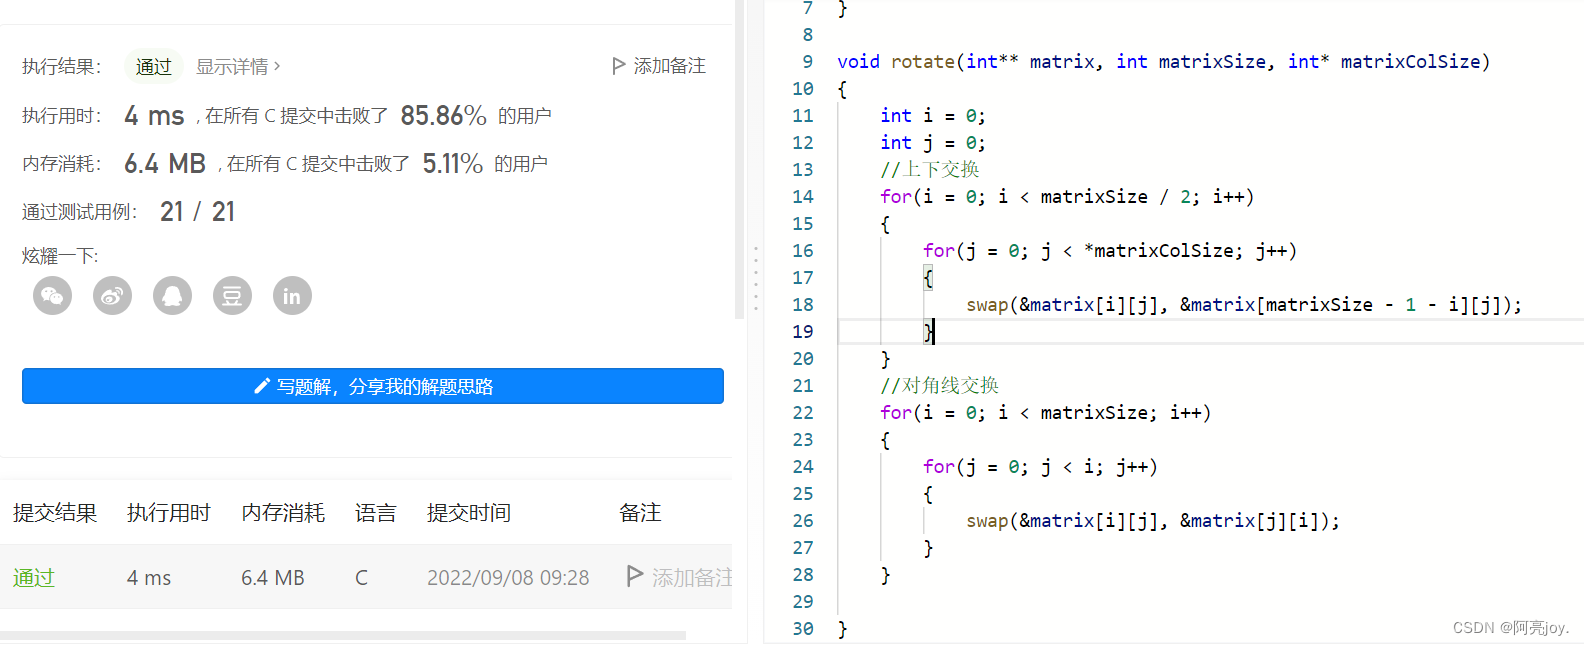Click the 执行用时 column header
The width and height of the screenshot is (1584, 645).
tap(169, 513)
